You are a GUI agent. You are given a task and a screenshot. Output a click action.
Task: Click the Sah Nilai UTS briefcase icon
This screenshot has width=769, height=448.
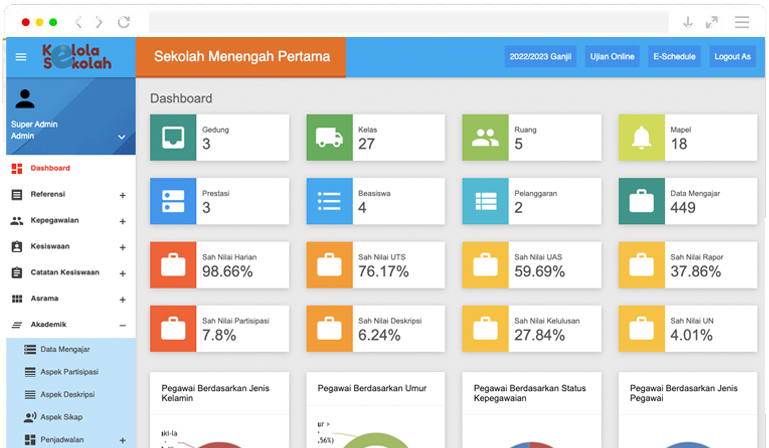tap(329, 264)
